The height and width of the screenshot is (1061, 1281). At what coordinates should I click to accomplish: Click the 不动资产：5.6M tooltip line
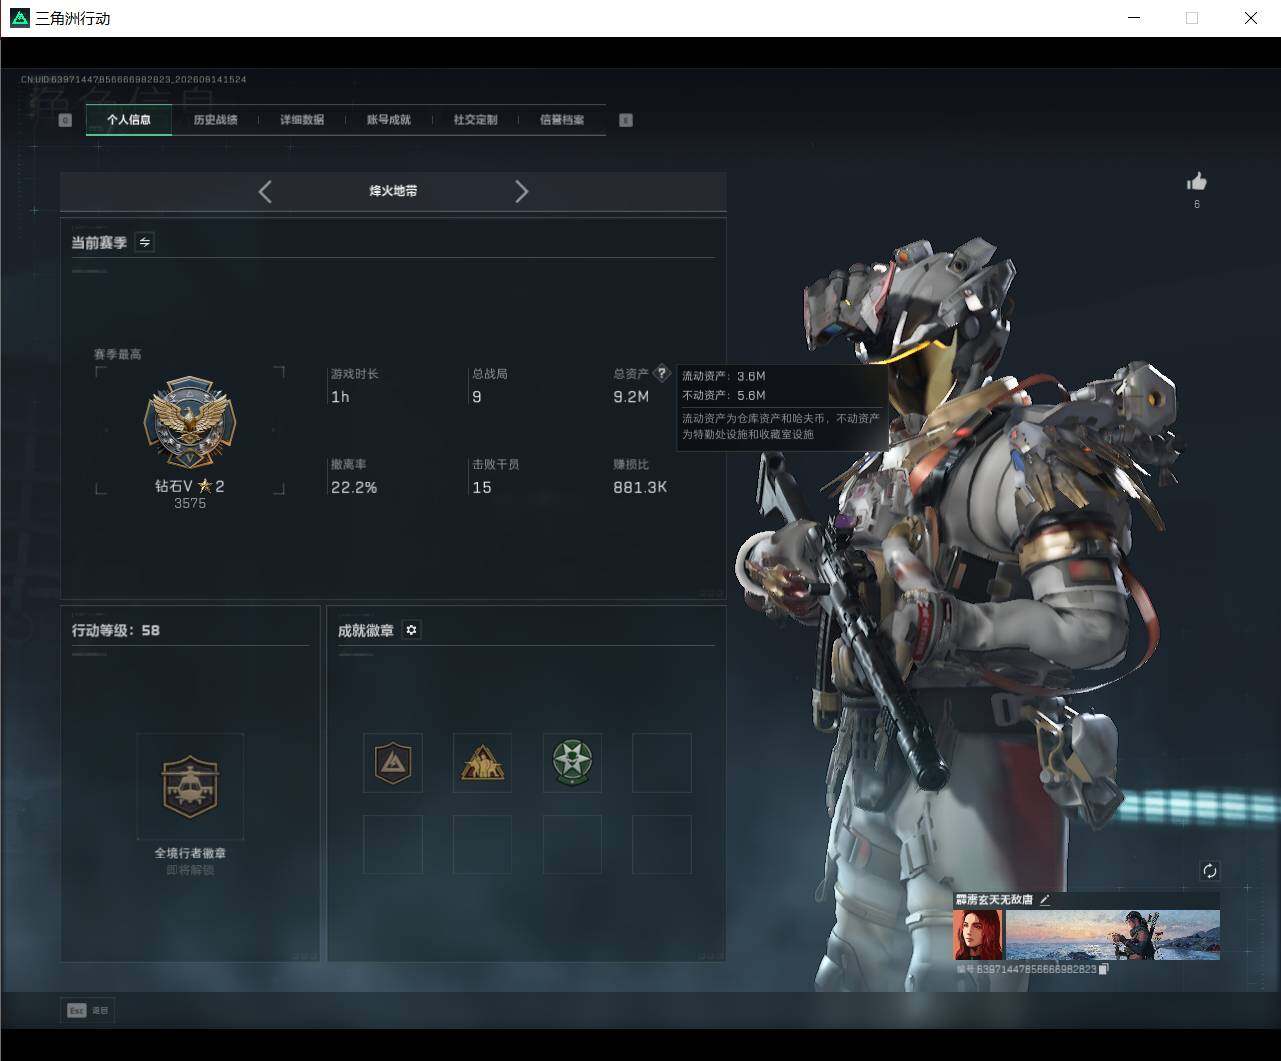[724, 395]
